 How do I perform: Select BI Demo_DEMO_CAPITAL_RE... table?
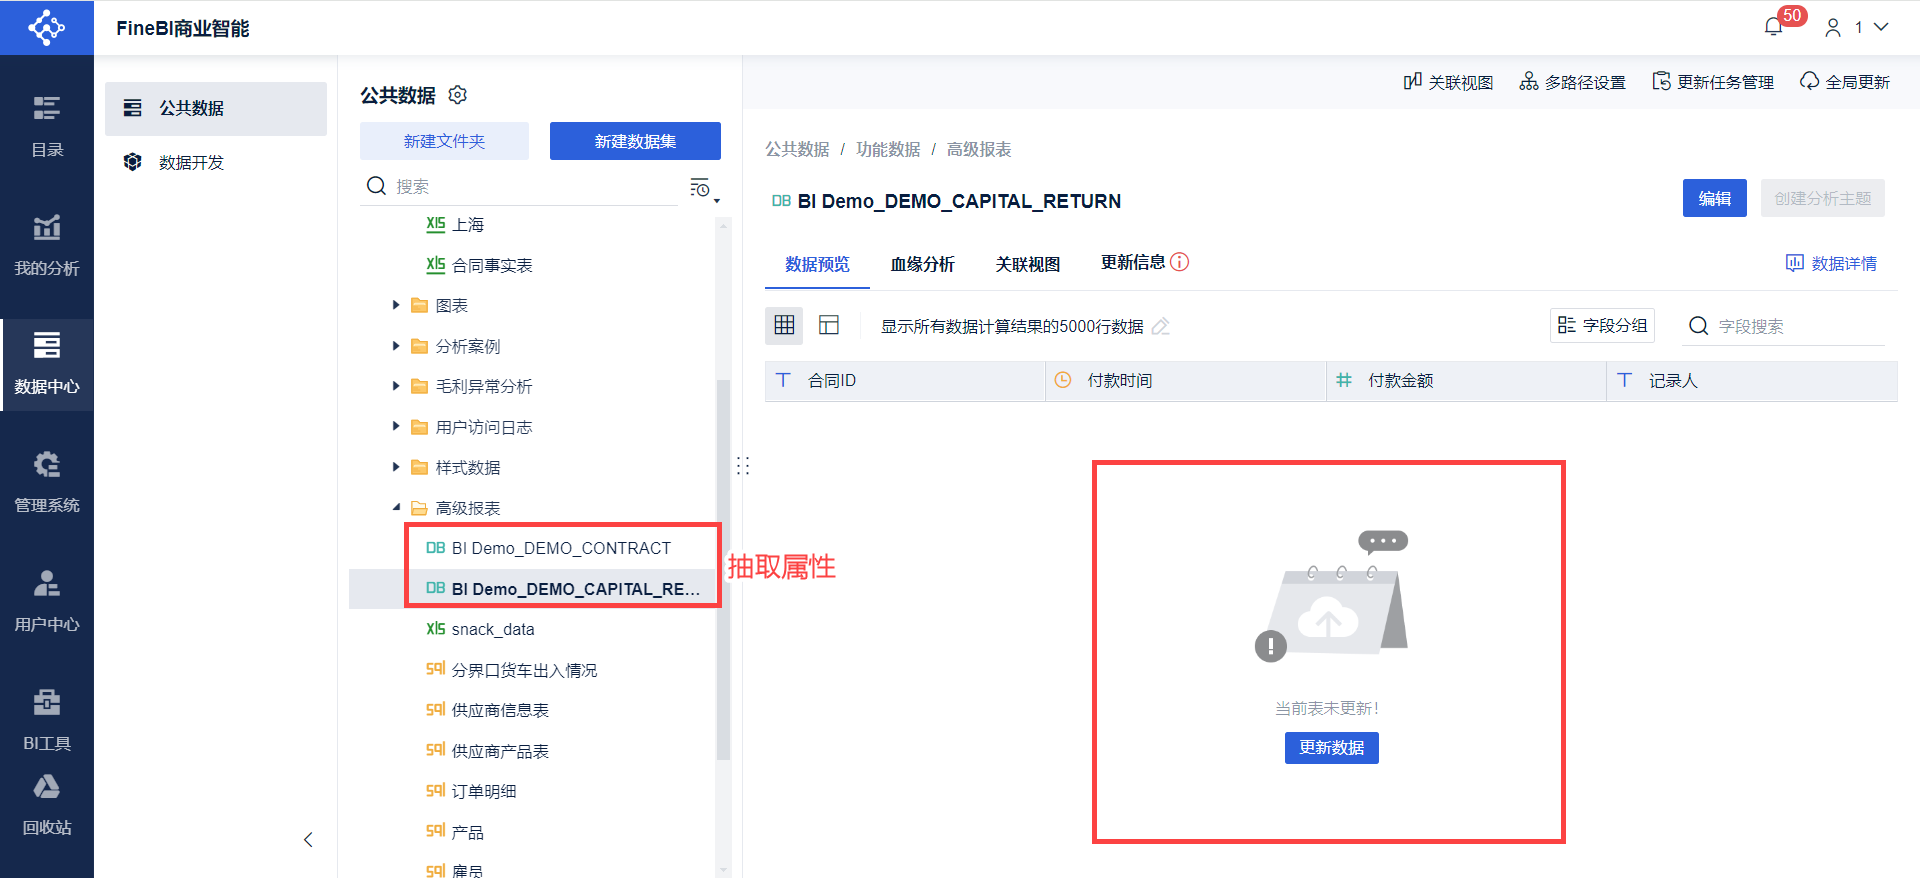pyautogui.click(x=561, y=589)
